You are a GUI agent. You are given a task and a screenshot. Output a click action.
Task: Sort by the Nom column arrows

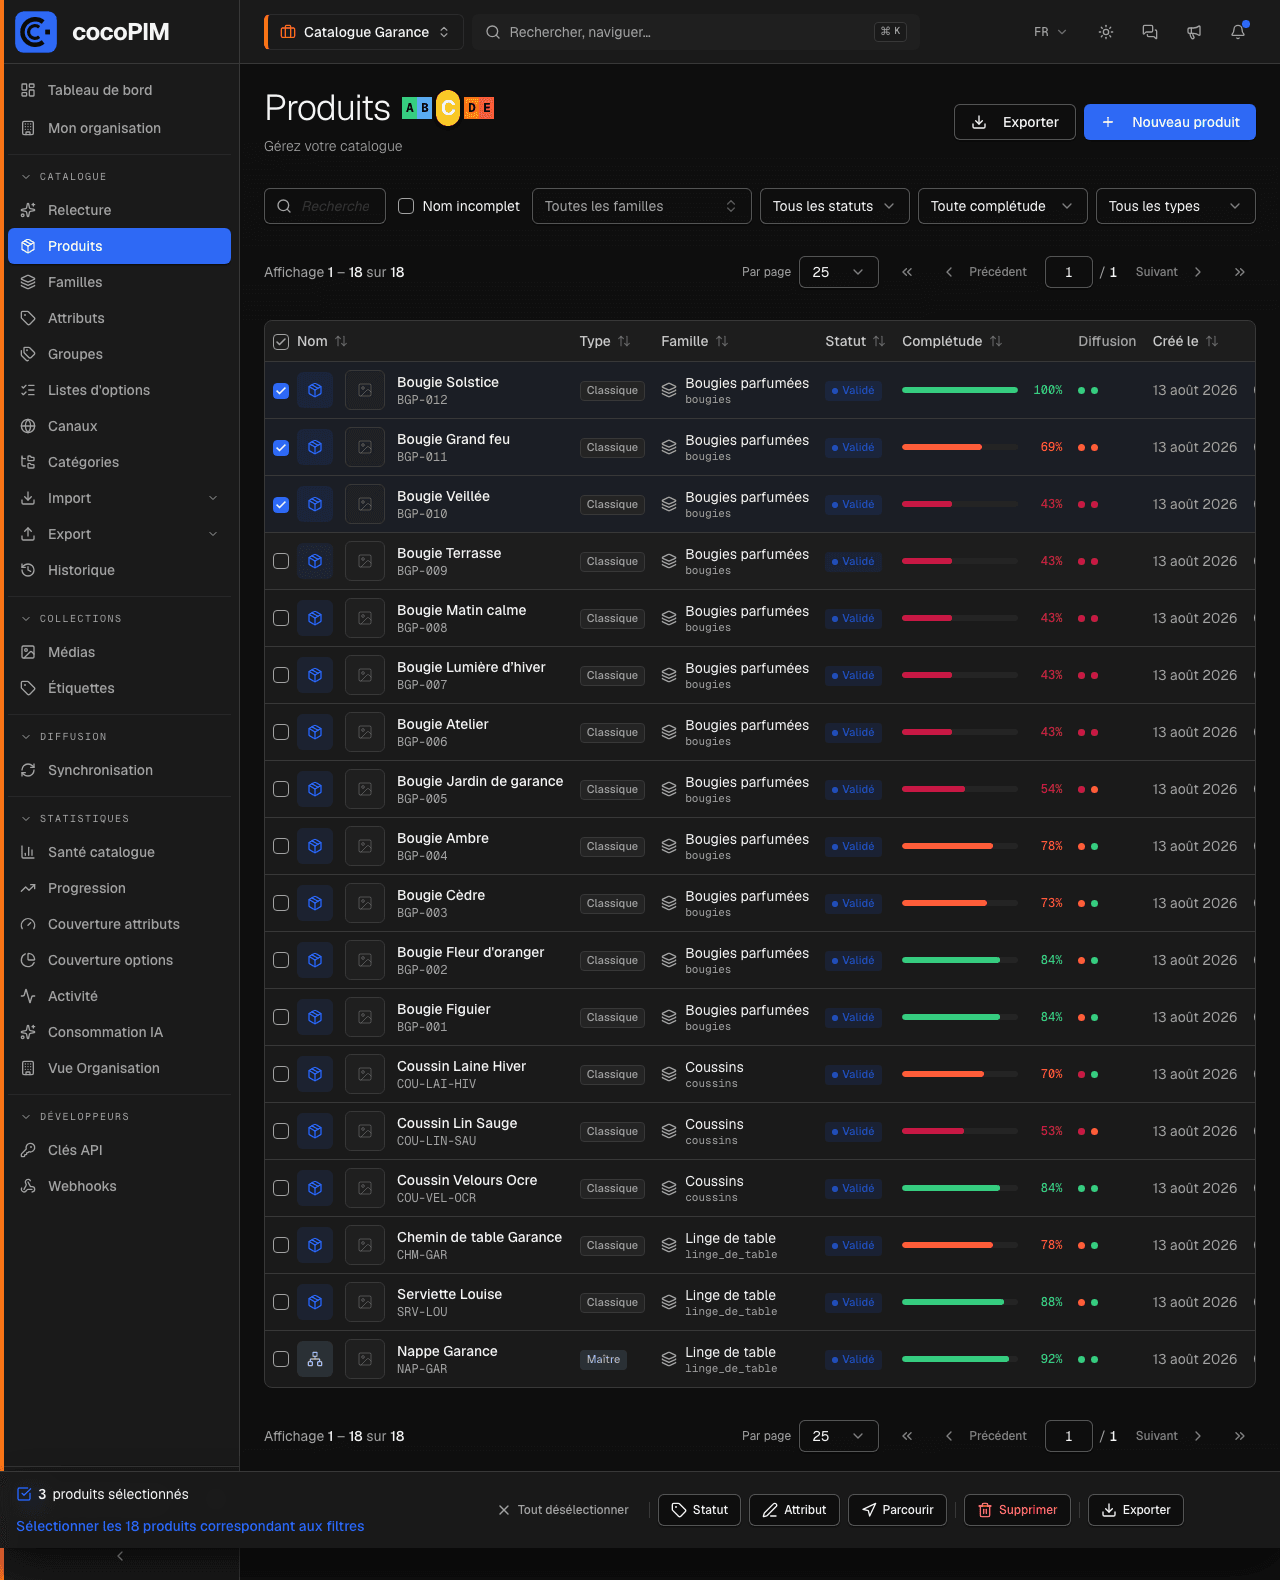[x=341, y=341]
